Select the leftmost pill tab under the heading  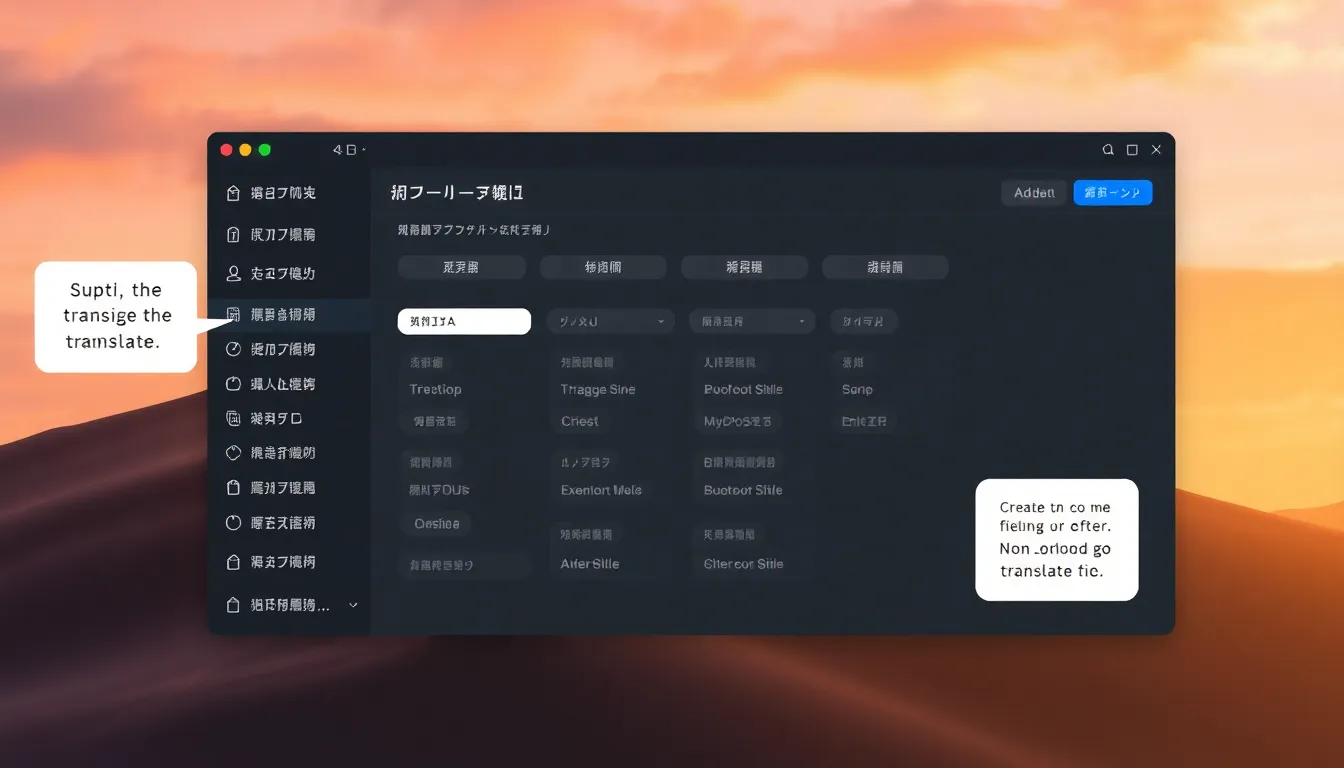click(461, 267)
